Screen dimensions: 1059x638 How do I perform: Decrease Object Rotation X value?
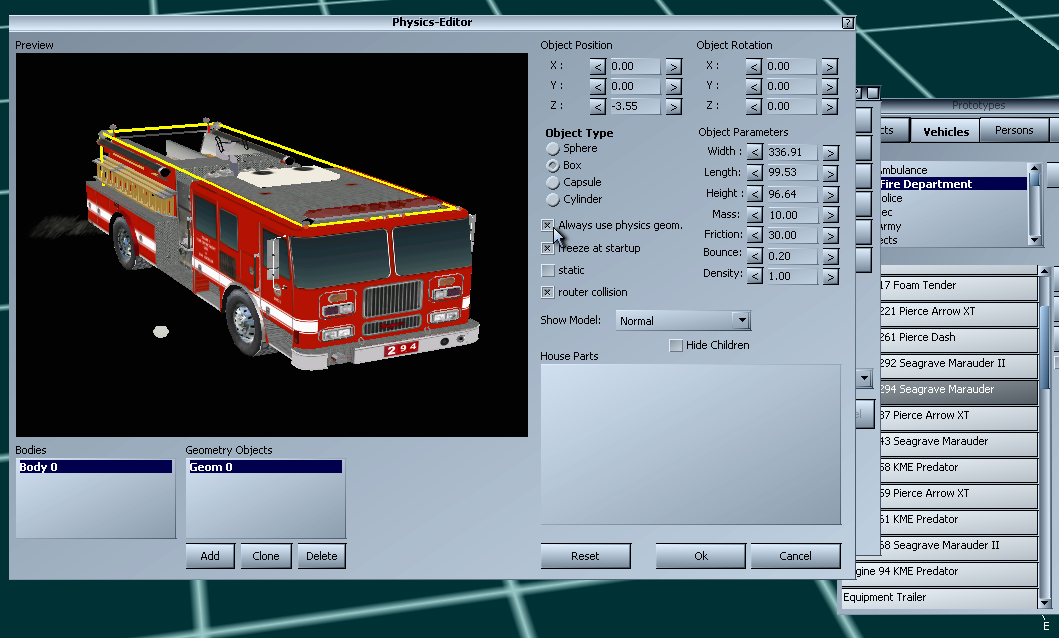[754, 67]
